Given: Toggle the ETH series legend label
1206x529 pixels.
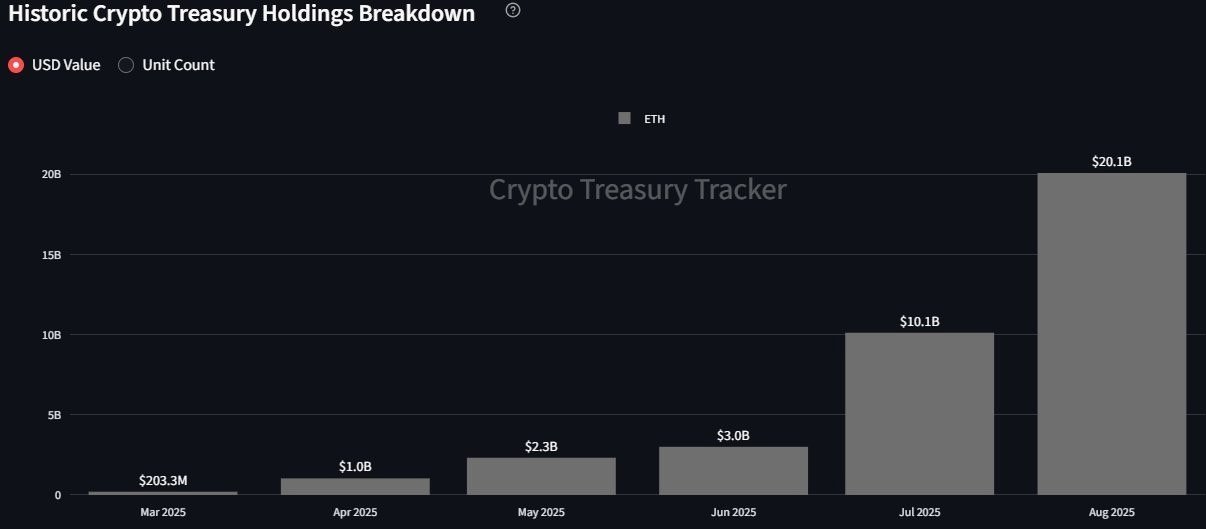Looking at the screenshot, I should click(654, 119).
